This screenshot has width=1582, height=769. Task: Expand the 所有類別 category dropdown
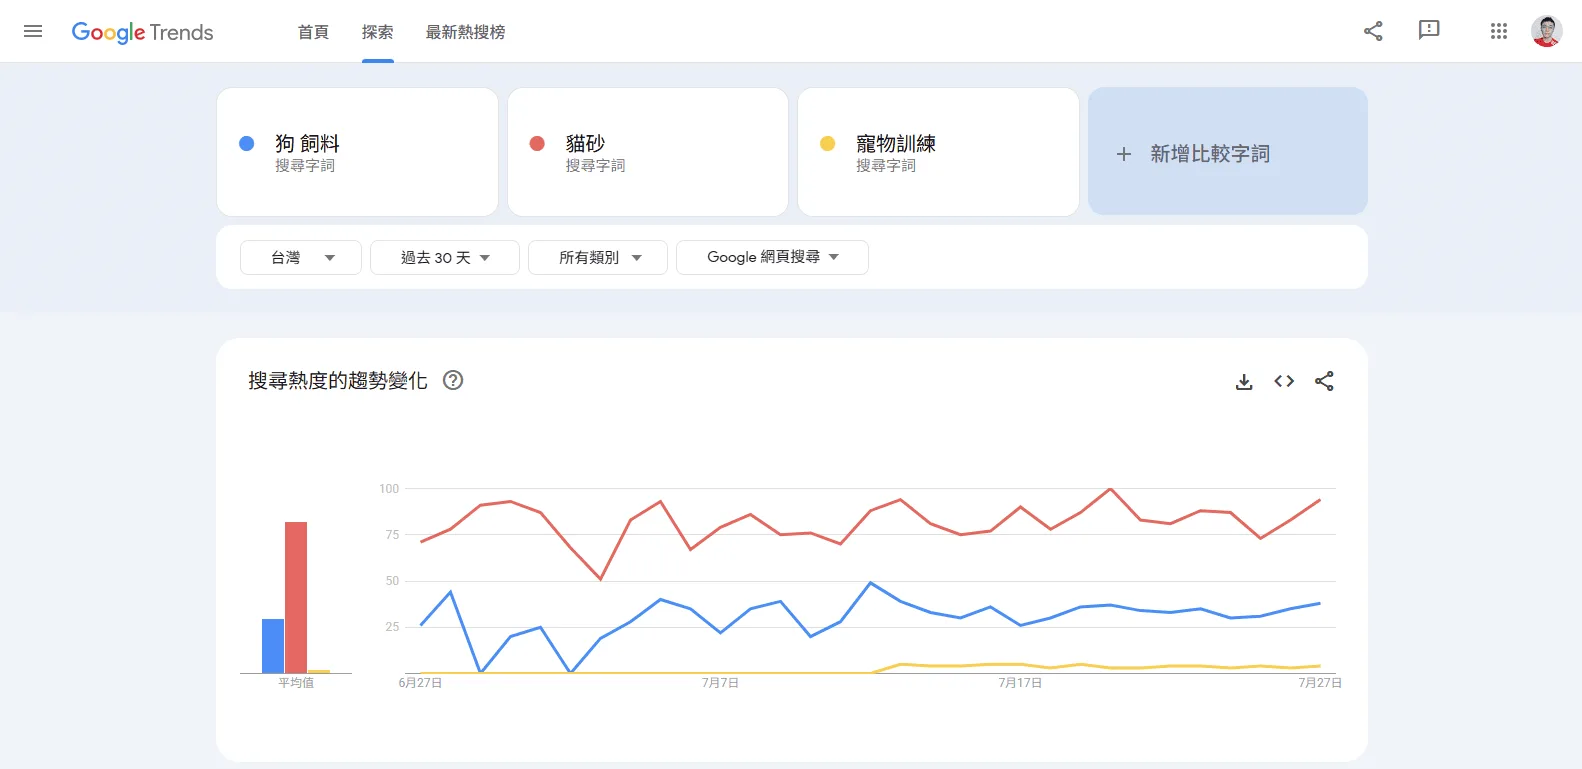point(598,257)
